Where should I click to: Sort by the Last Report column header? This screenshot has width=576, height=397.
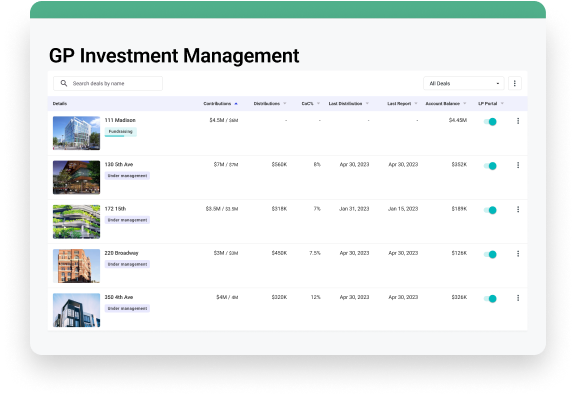(x=399, y=104)
